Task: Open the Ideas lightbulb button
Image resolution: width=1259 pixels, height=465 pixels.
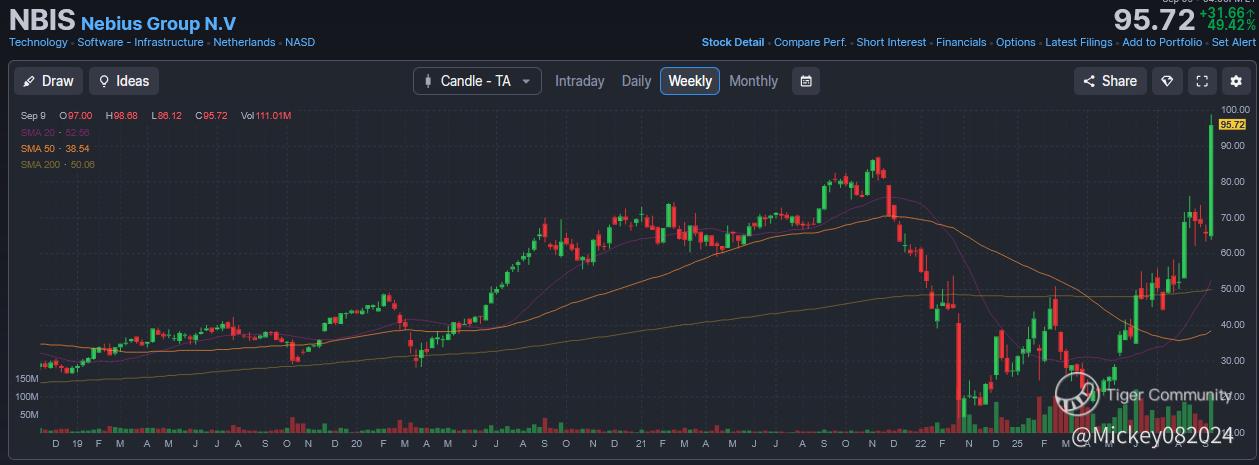Action: point(124,81)
